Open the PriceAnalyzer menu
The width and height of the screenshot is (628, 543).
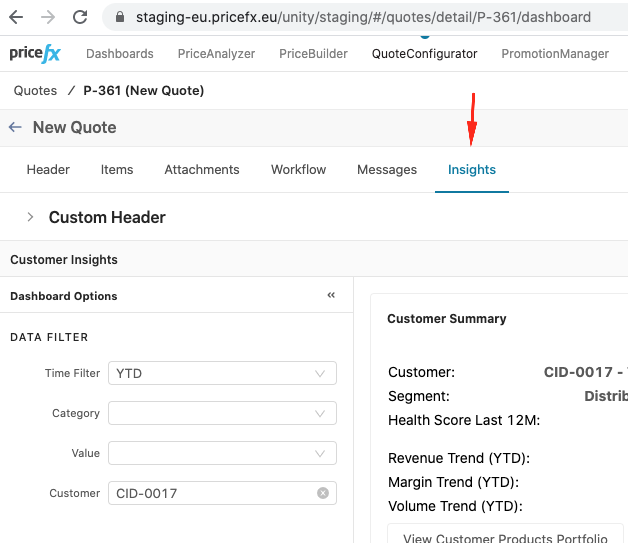click(216, 54)
